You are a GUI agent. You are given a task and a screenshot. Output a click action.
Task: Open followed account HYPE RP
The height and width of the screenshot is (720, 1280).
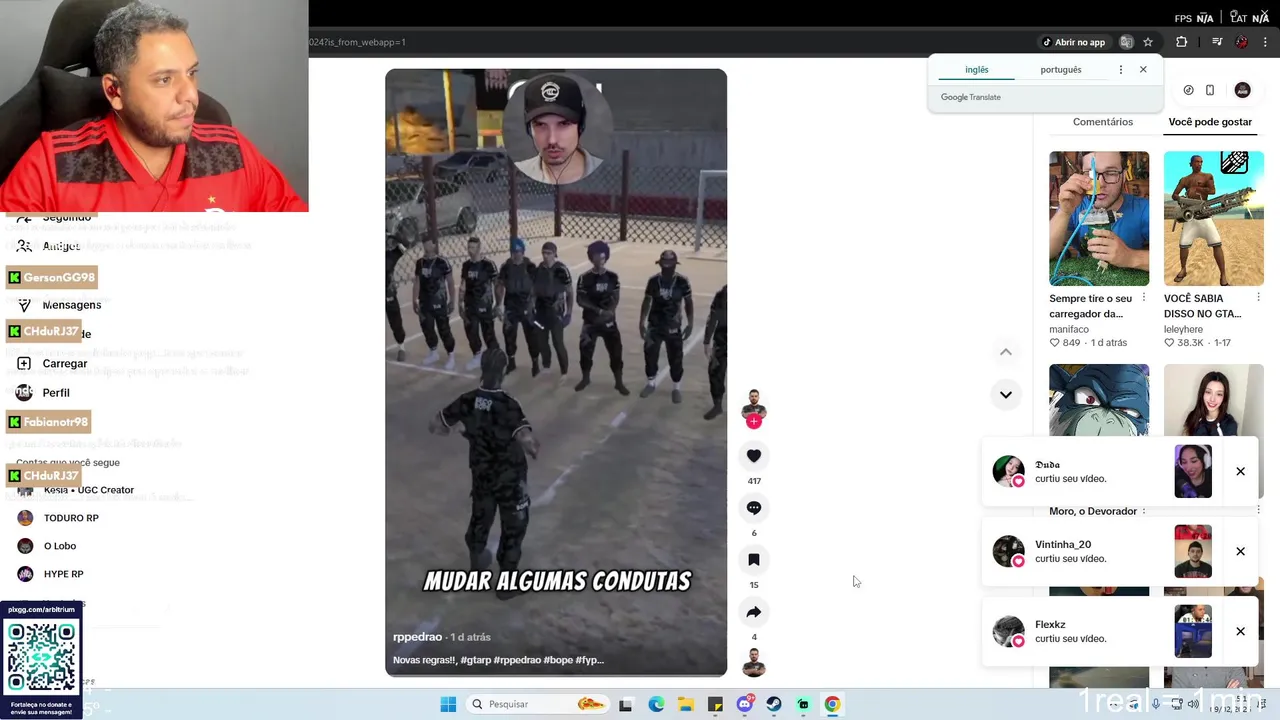tap(50, 574)
